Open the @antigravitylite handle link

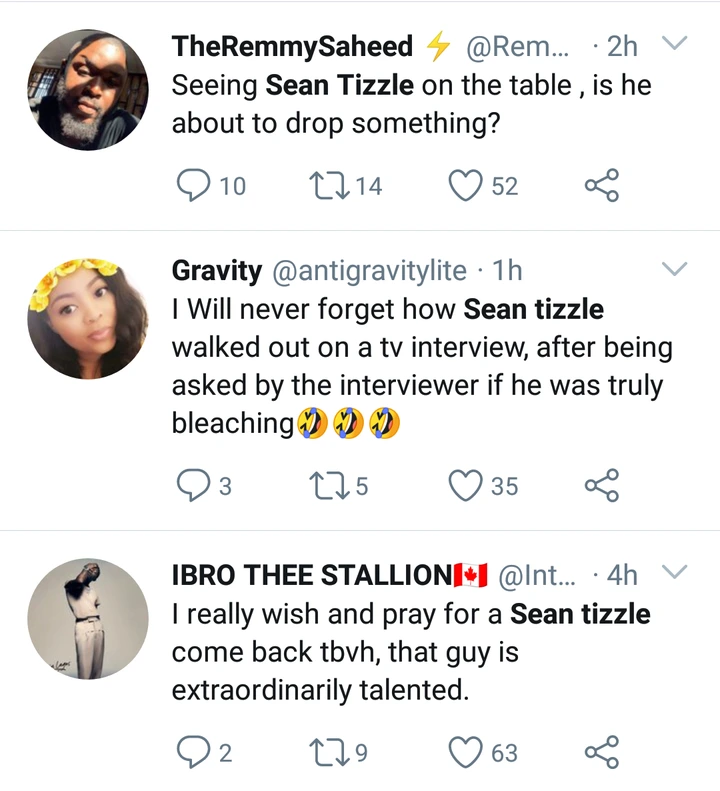(x=369, y=270)
